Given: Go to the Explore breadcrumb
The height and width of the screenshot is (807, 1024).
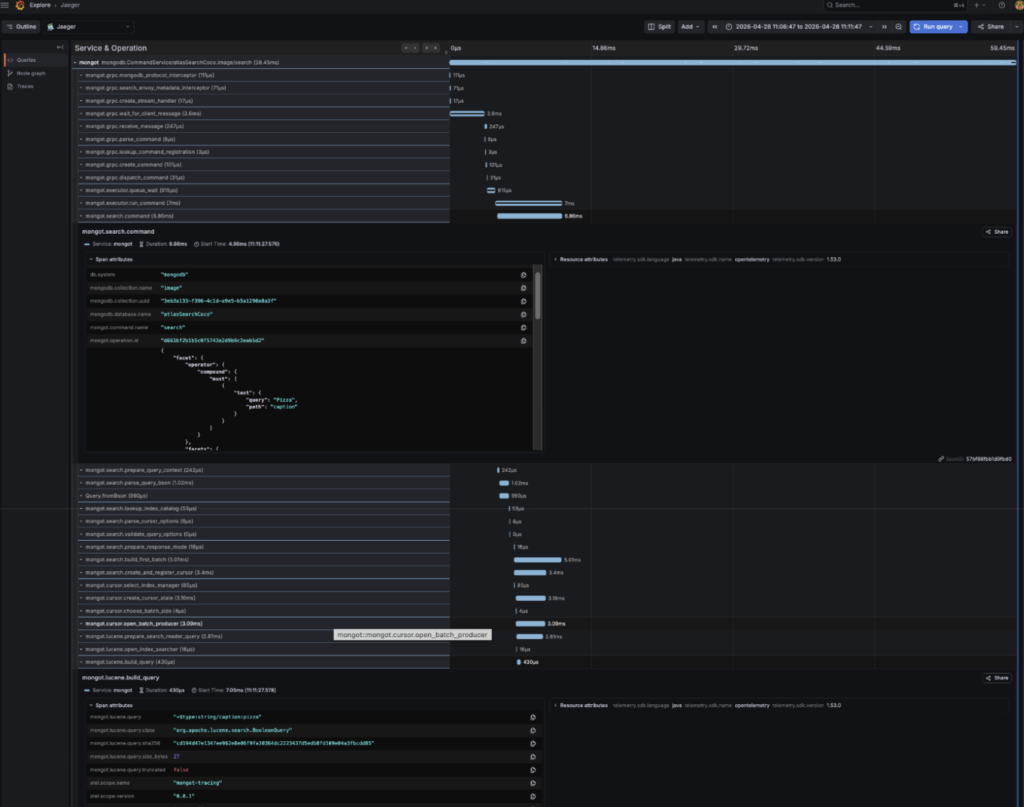Looking at the screenshot, I should click(x=40, y=5).
